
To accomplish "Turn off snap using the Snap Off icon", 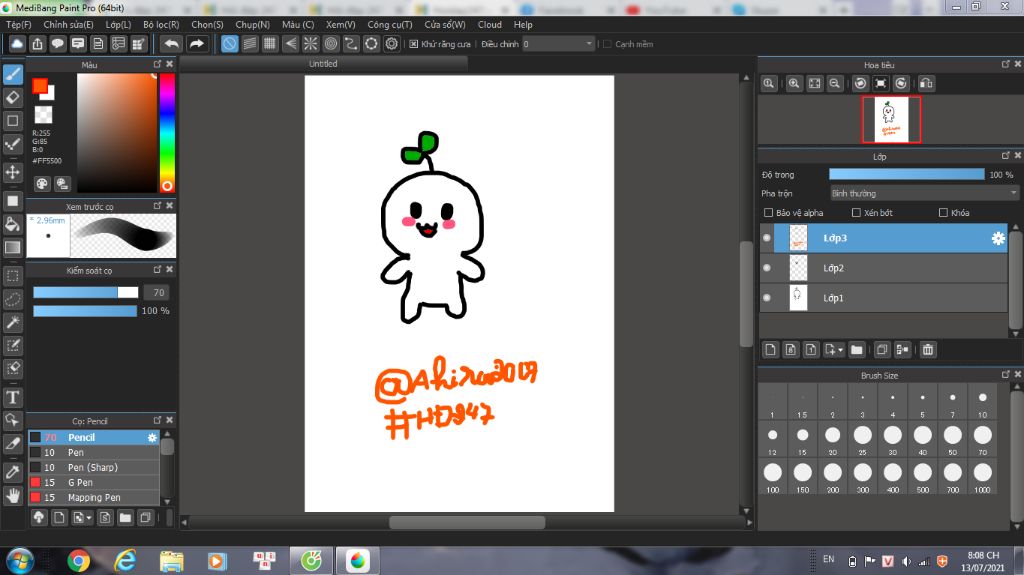I will [229, 44].
